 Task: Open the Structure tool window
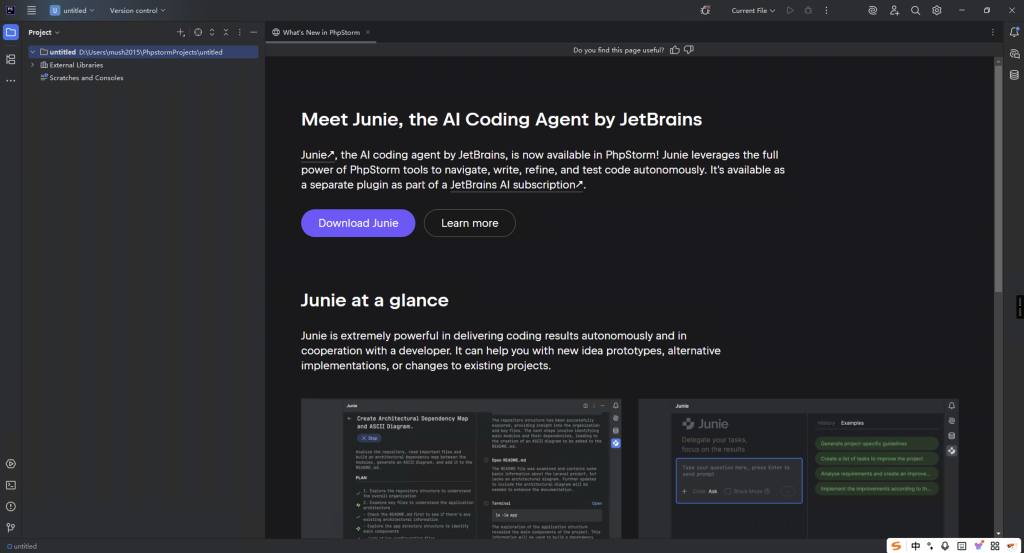[x=10, y=59]
